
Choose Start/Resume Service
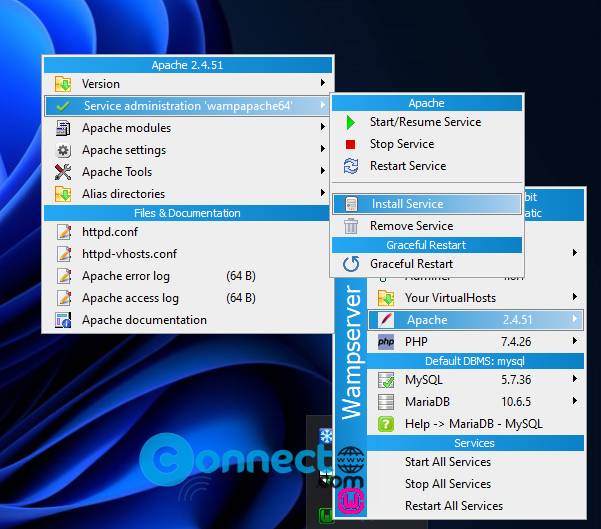coord(427,122)
